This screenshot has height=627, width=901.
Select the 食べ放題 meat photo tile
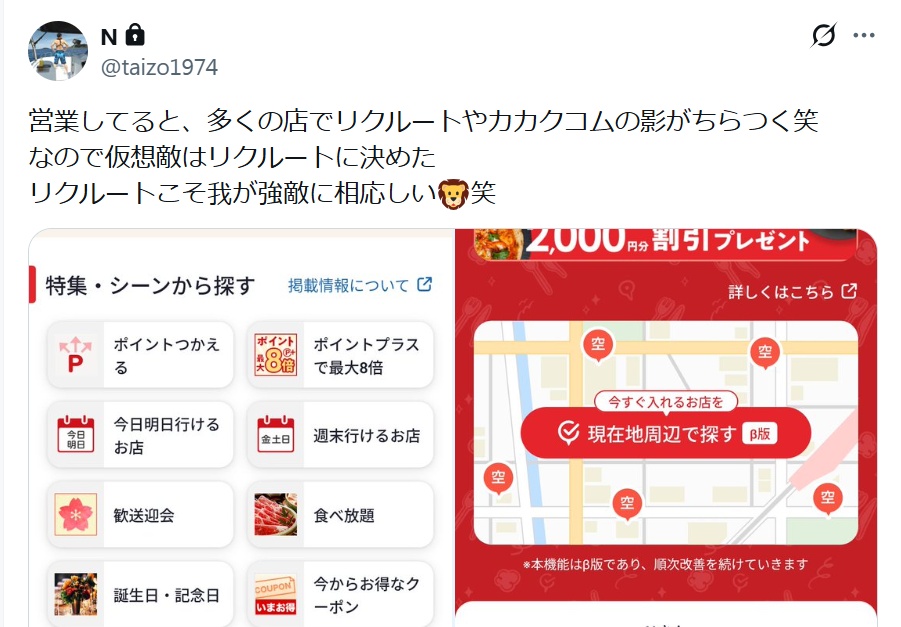click(x=340, y=515)
